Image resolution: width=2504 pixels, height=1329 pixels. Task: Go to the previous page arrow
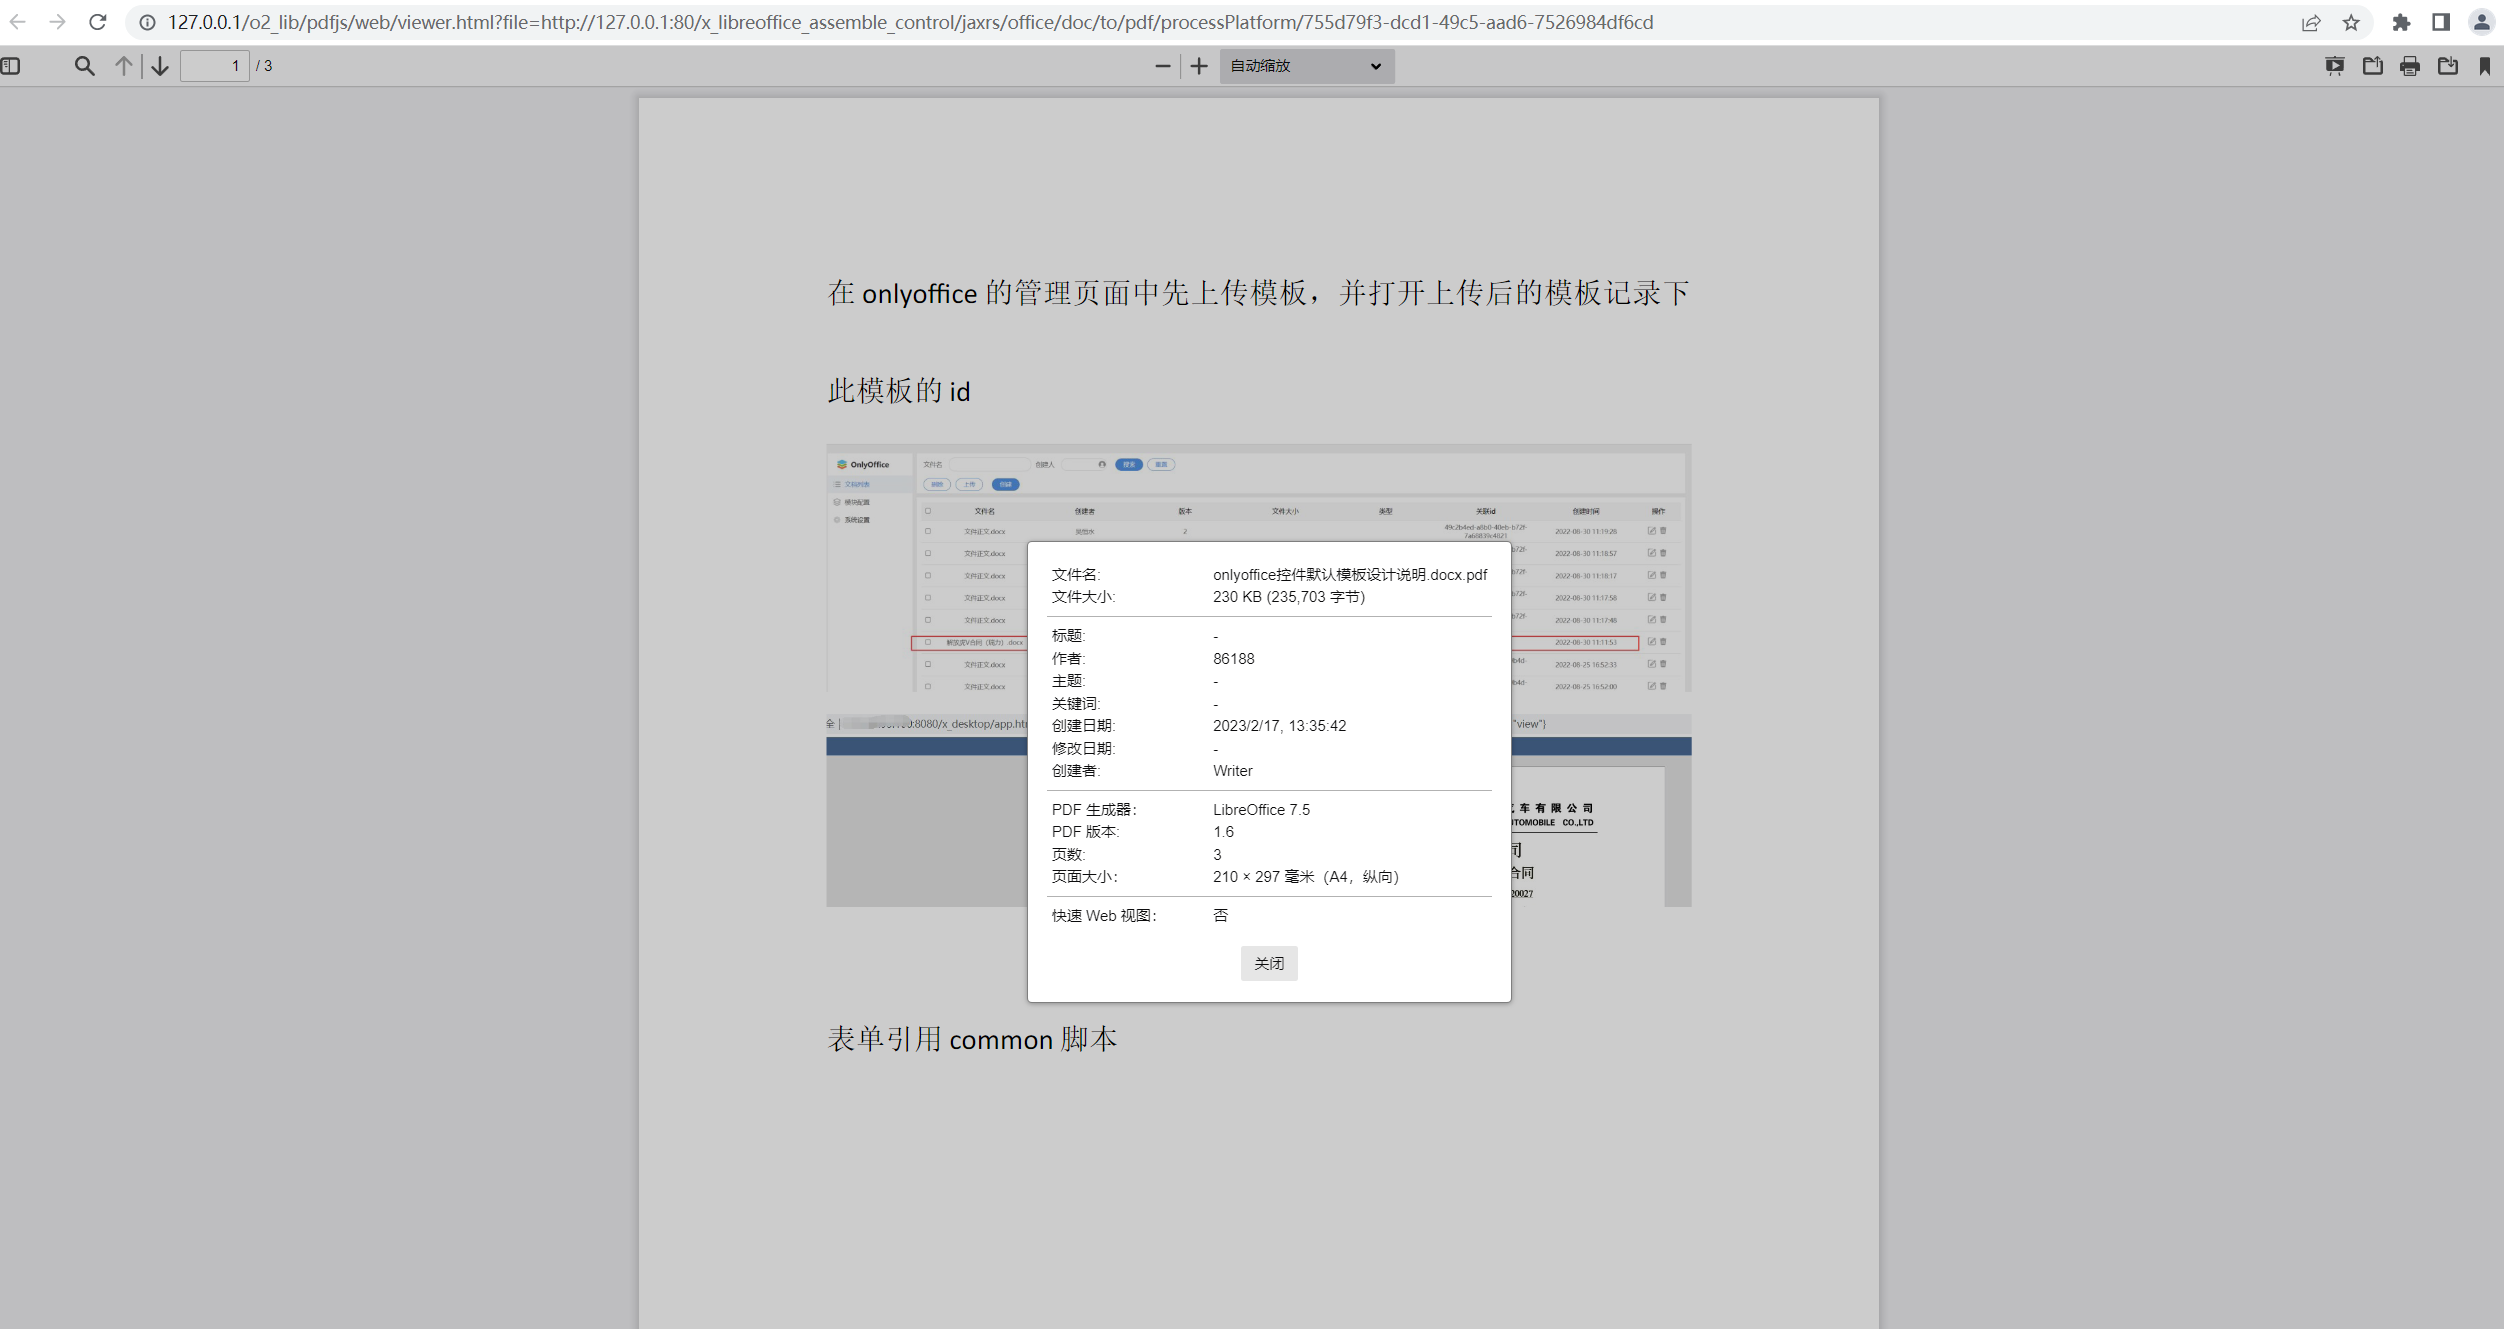[x=123, y=66]
